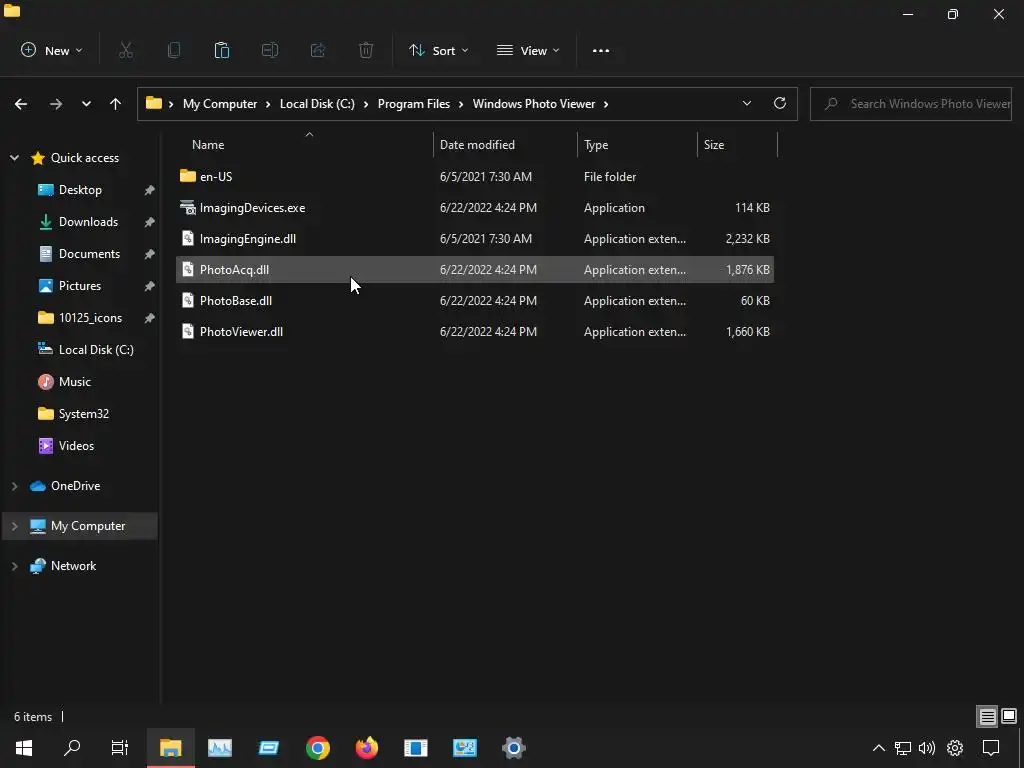Select the ImagingEngine.dll file name
The height and width of the screenshot is (768, 1024).
248,238
